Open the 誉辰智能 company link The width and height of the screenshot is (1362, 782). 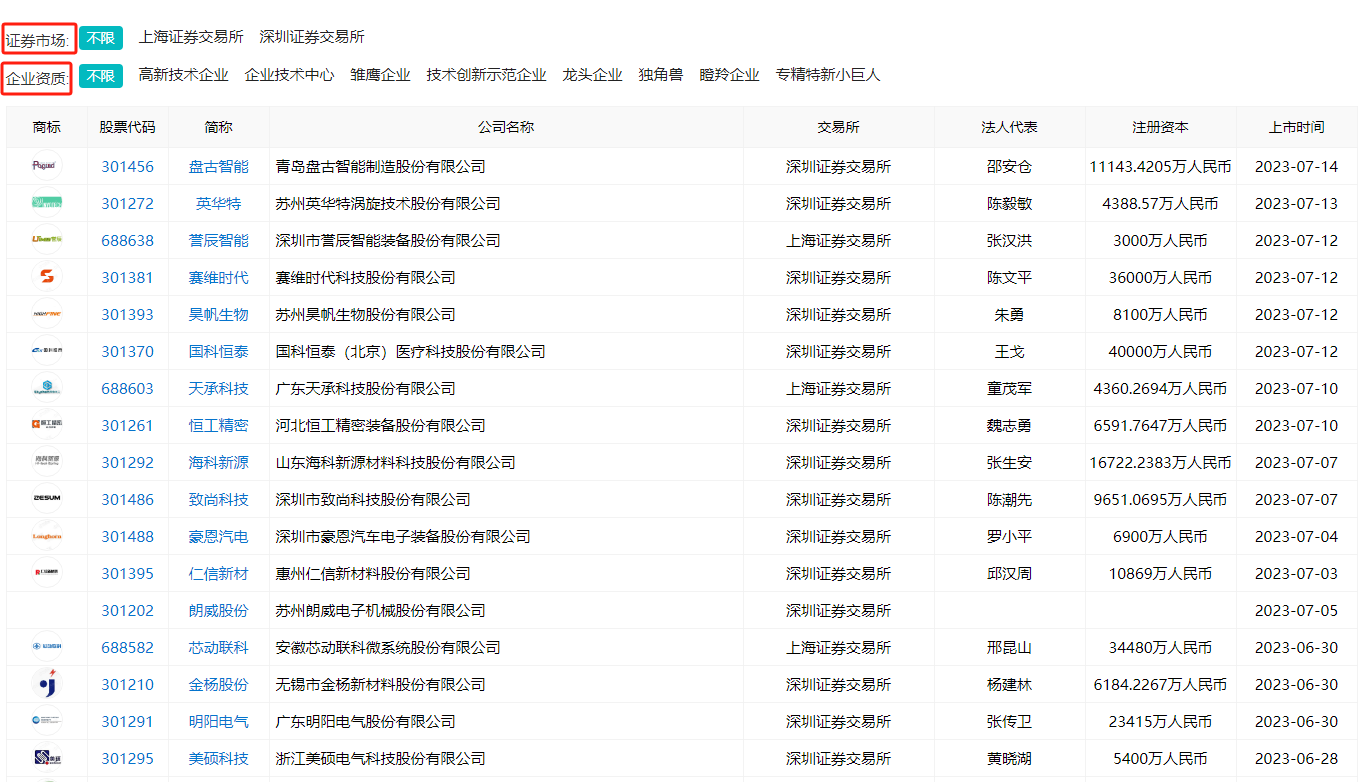(x=218, y=241)
